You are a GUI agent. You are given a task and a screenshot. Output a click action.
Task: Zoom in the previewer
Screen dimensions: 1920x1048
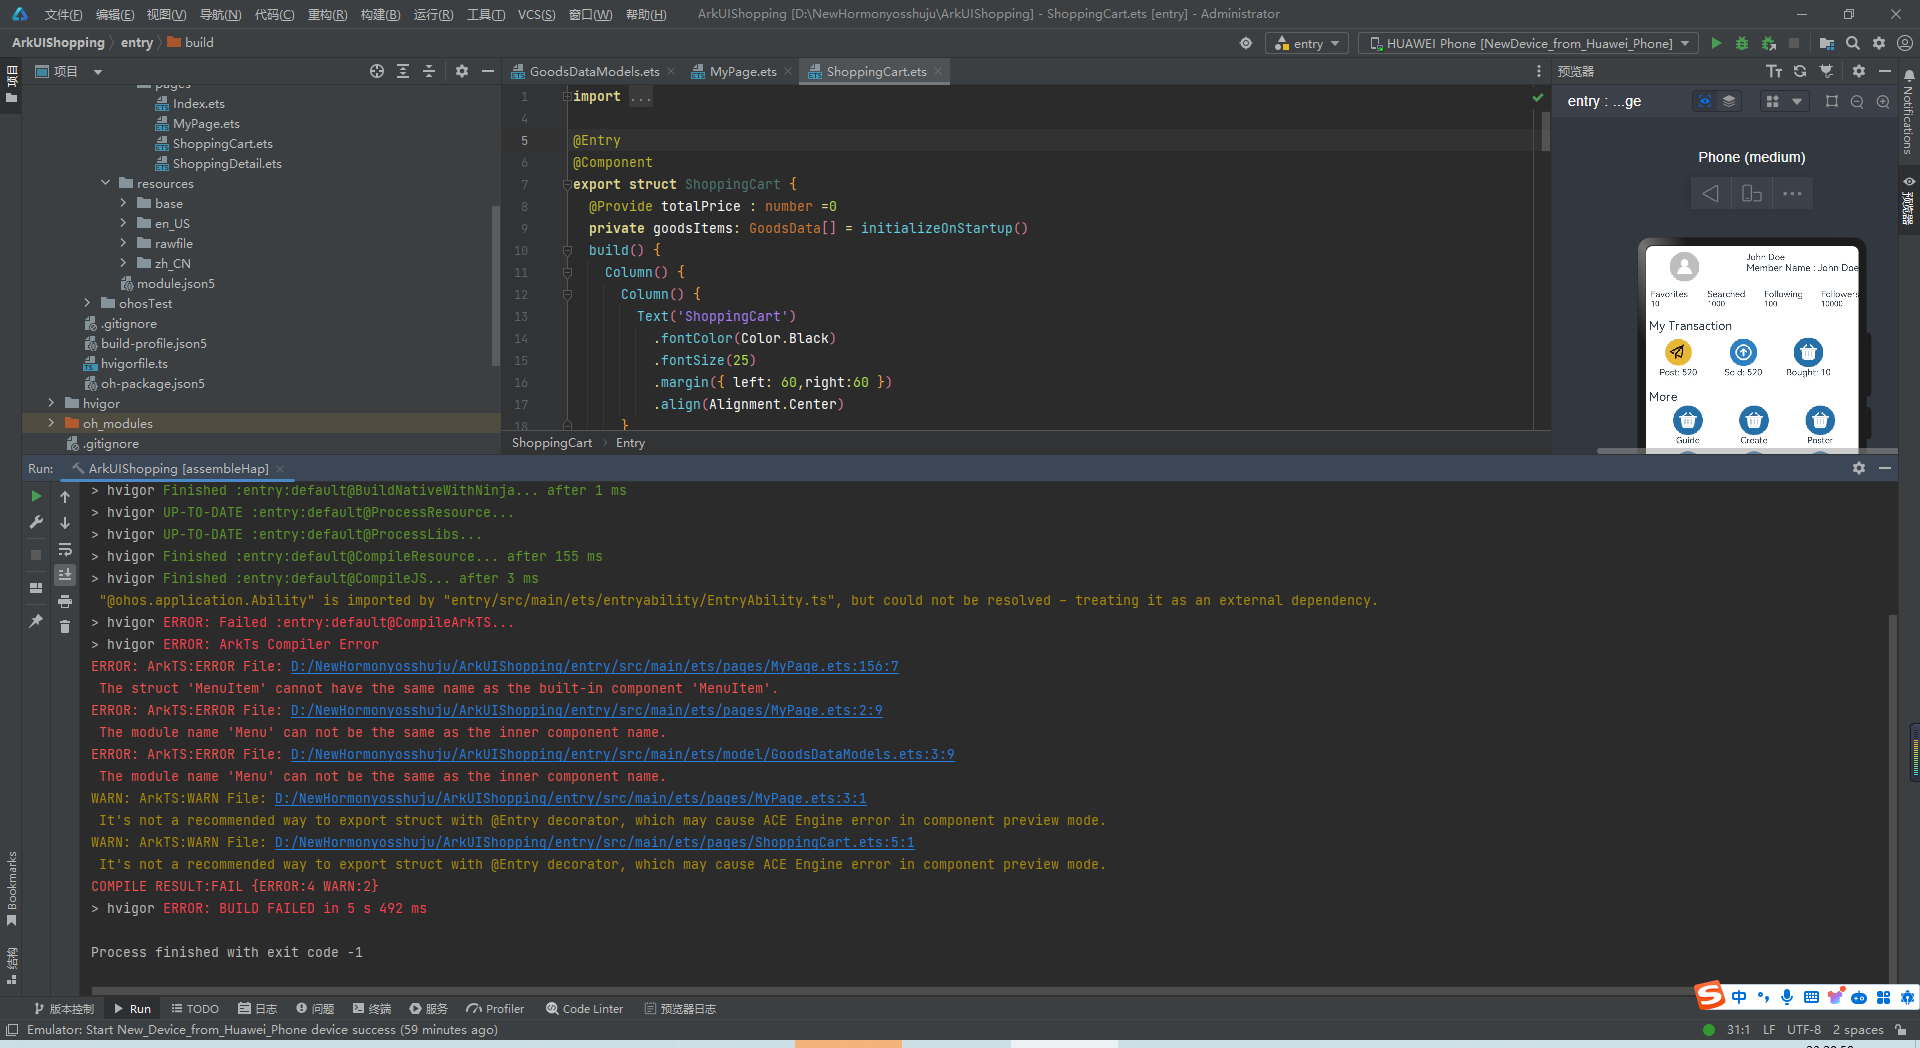[x=1883, y=101]
